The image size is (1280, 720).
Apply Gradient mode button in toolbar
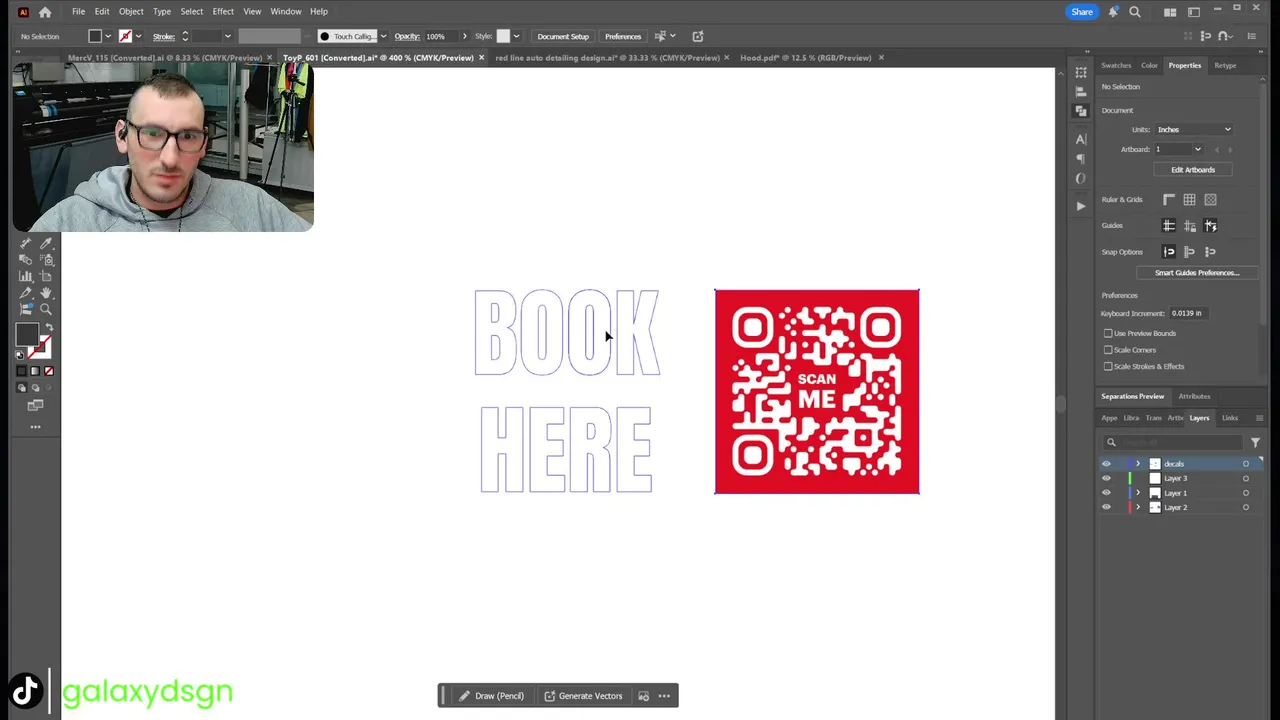35,371
